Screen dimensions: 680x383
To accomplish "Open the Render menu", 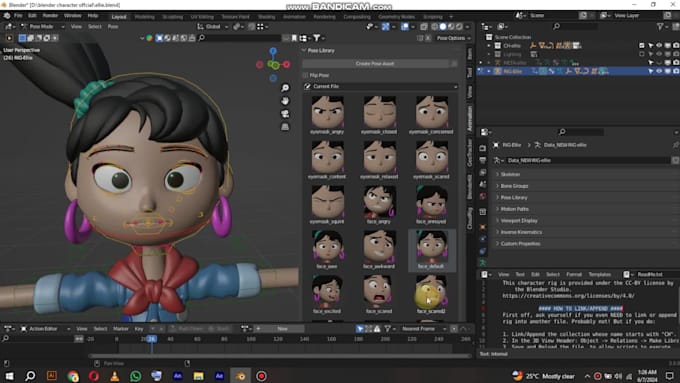I will [x=50, y=16].
